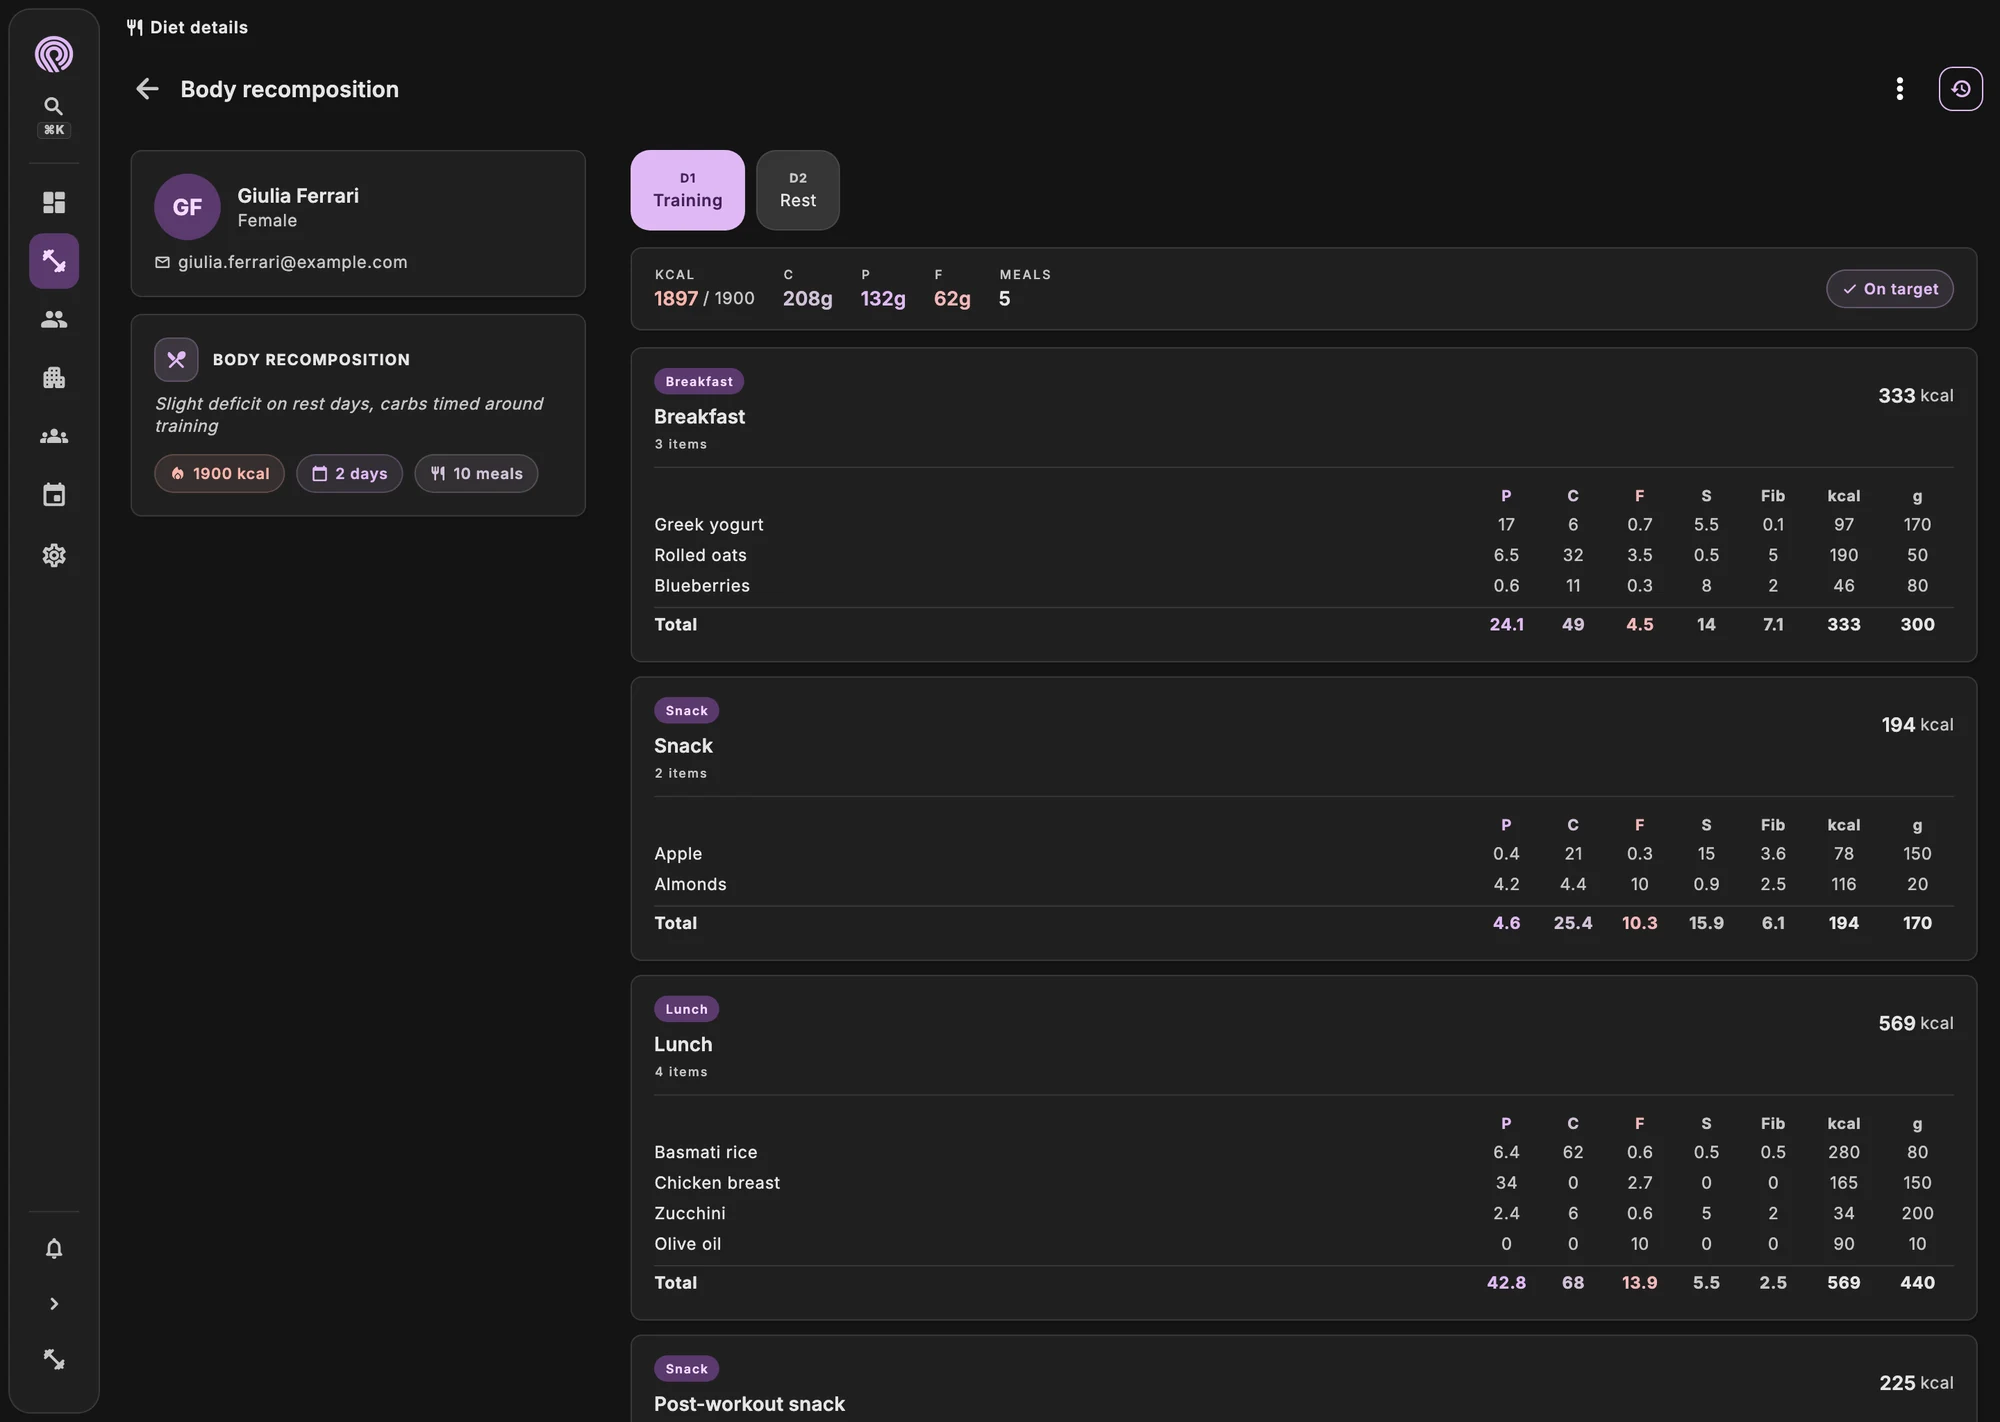
Task: Open the three-dot more options menu
Action: tap(1900, 89)
